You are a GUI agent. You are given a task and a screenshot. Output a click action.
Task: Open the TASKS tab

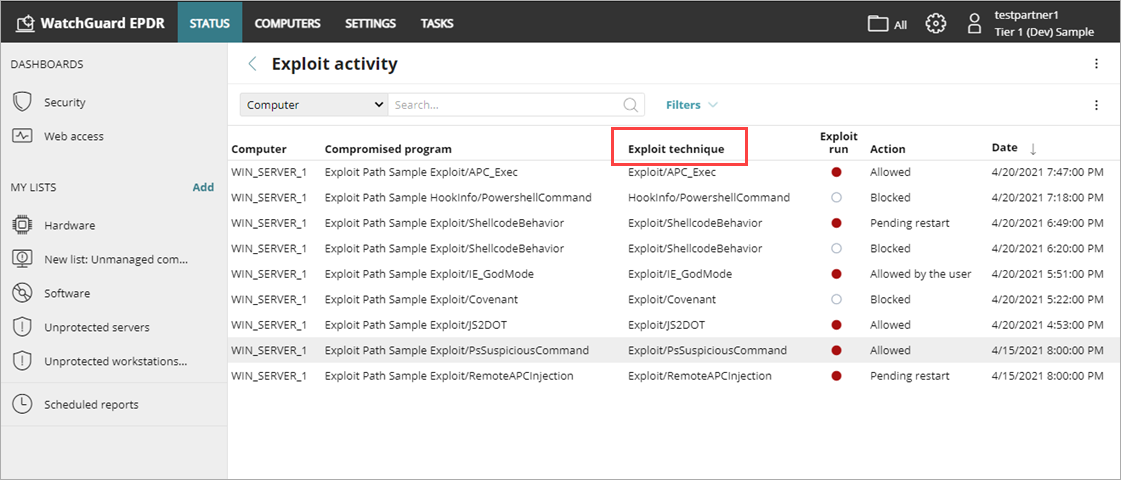click(436, 23)
